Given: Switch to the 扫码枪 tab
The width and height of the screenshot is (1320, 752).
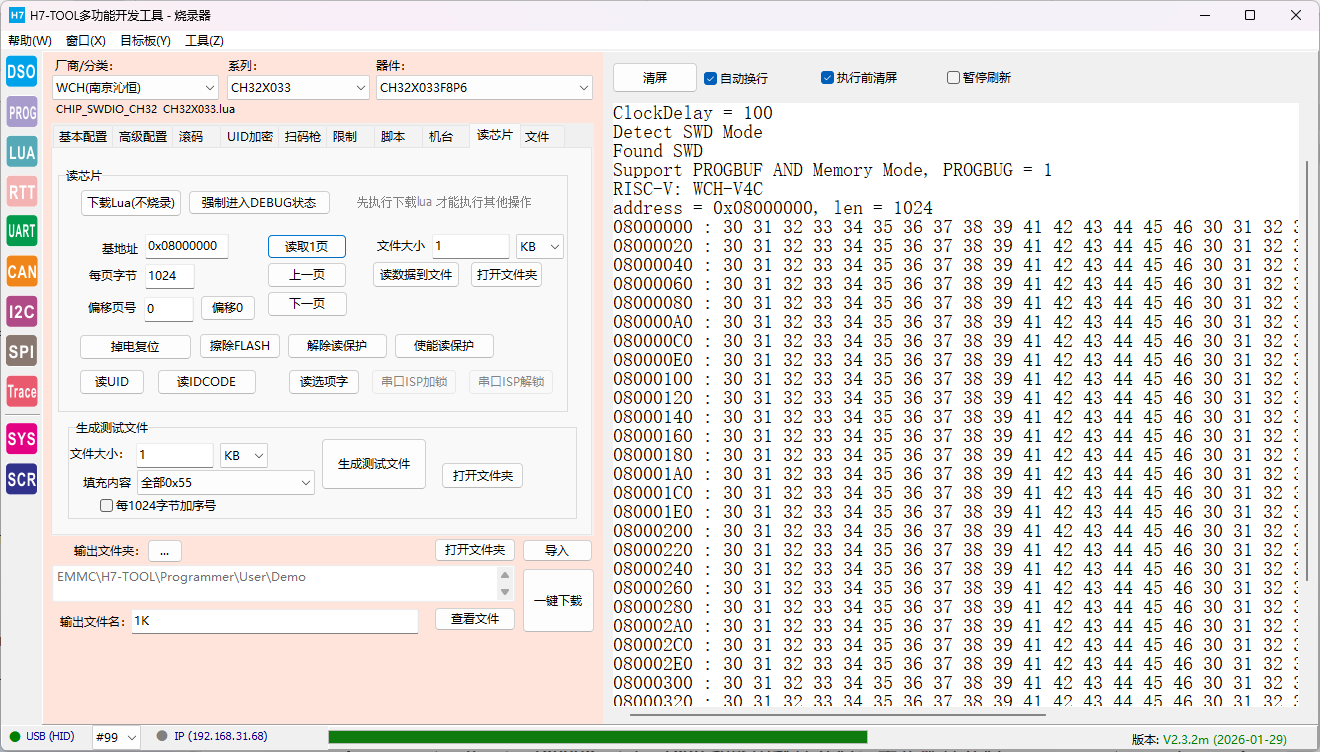Looking at the screenshot, I should click(x=303, y=137).
